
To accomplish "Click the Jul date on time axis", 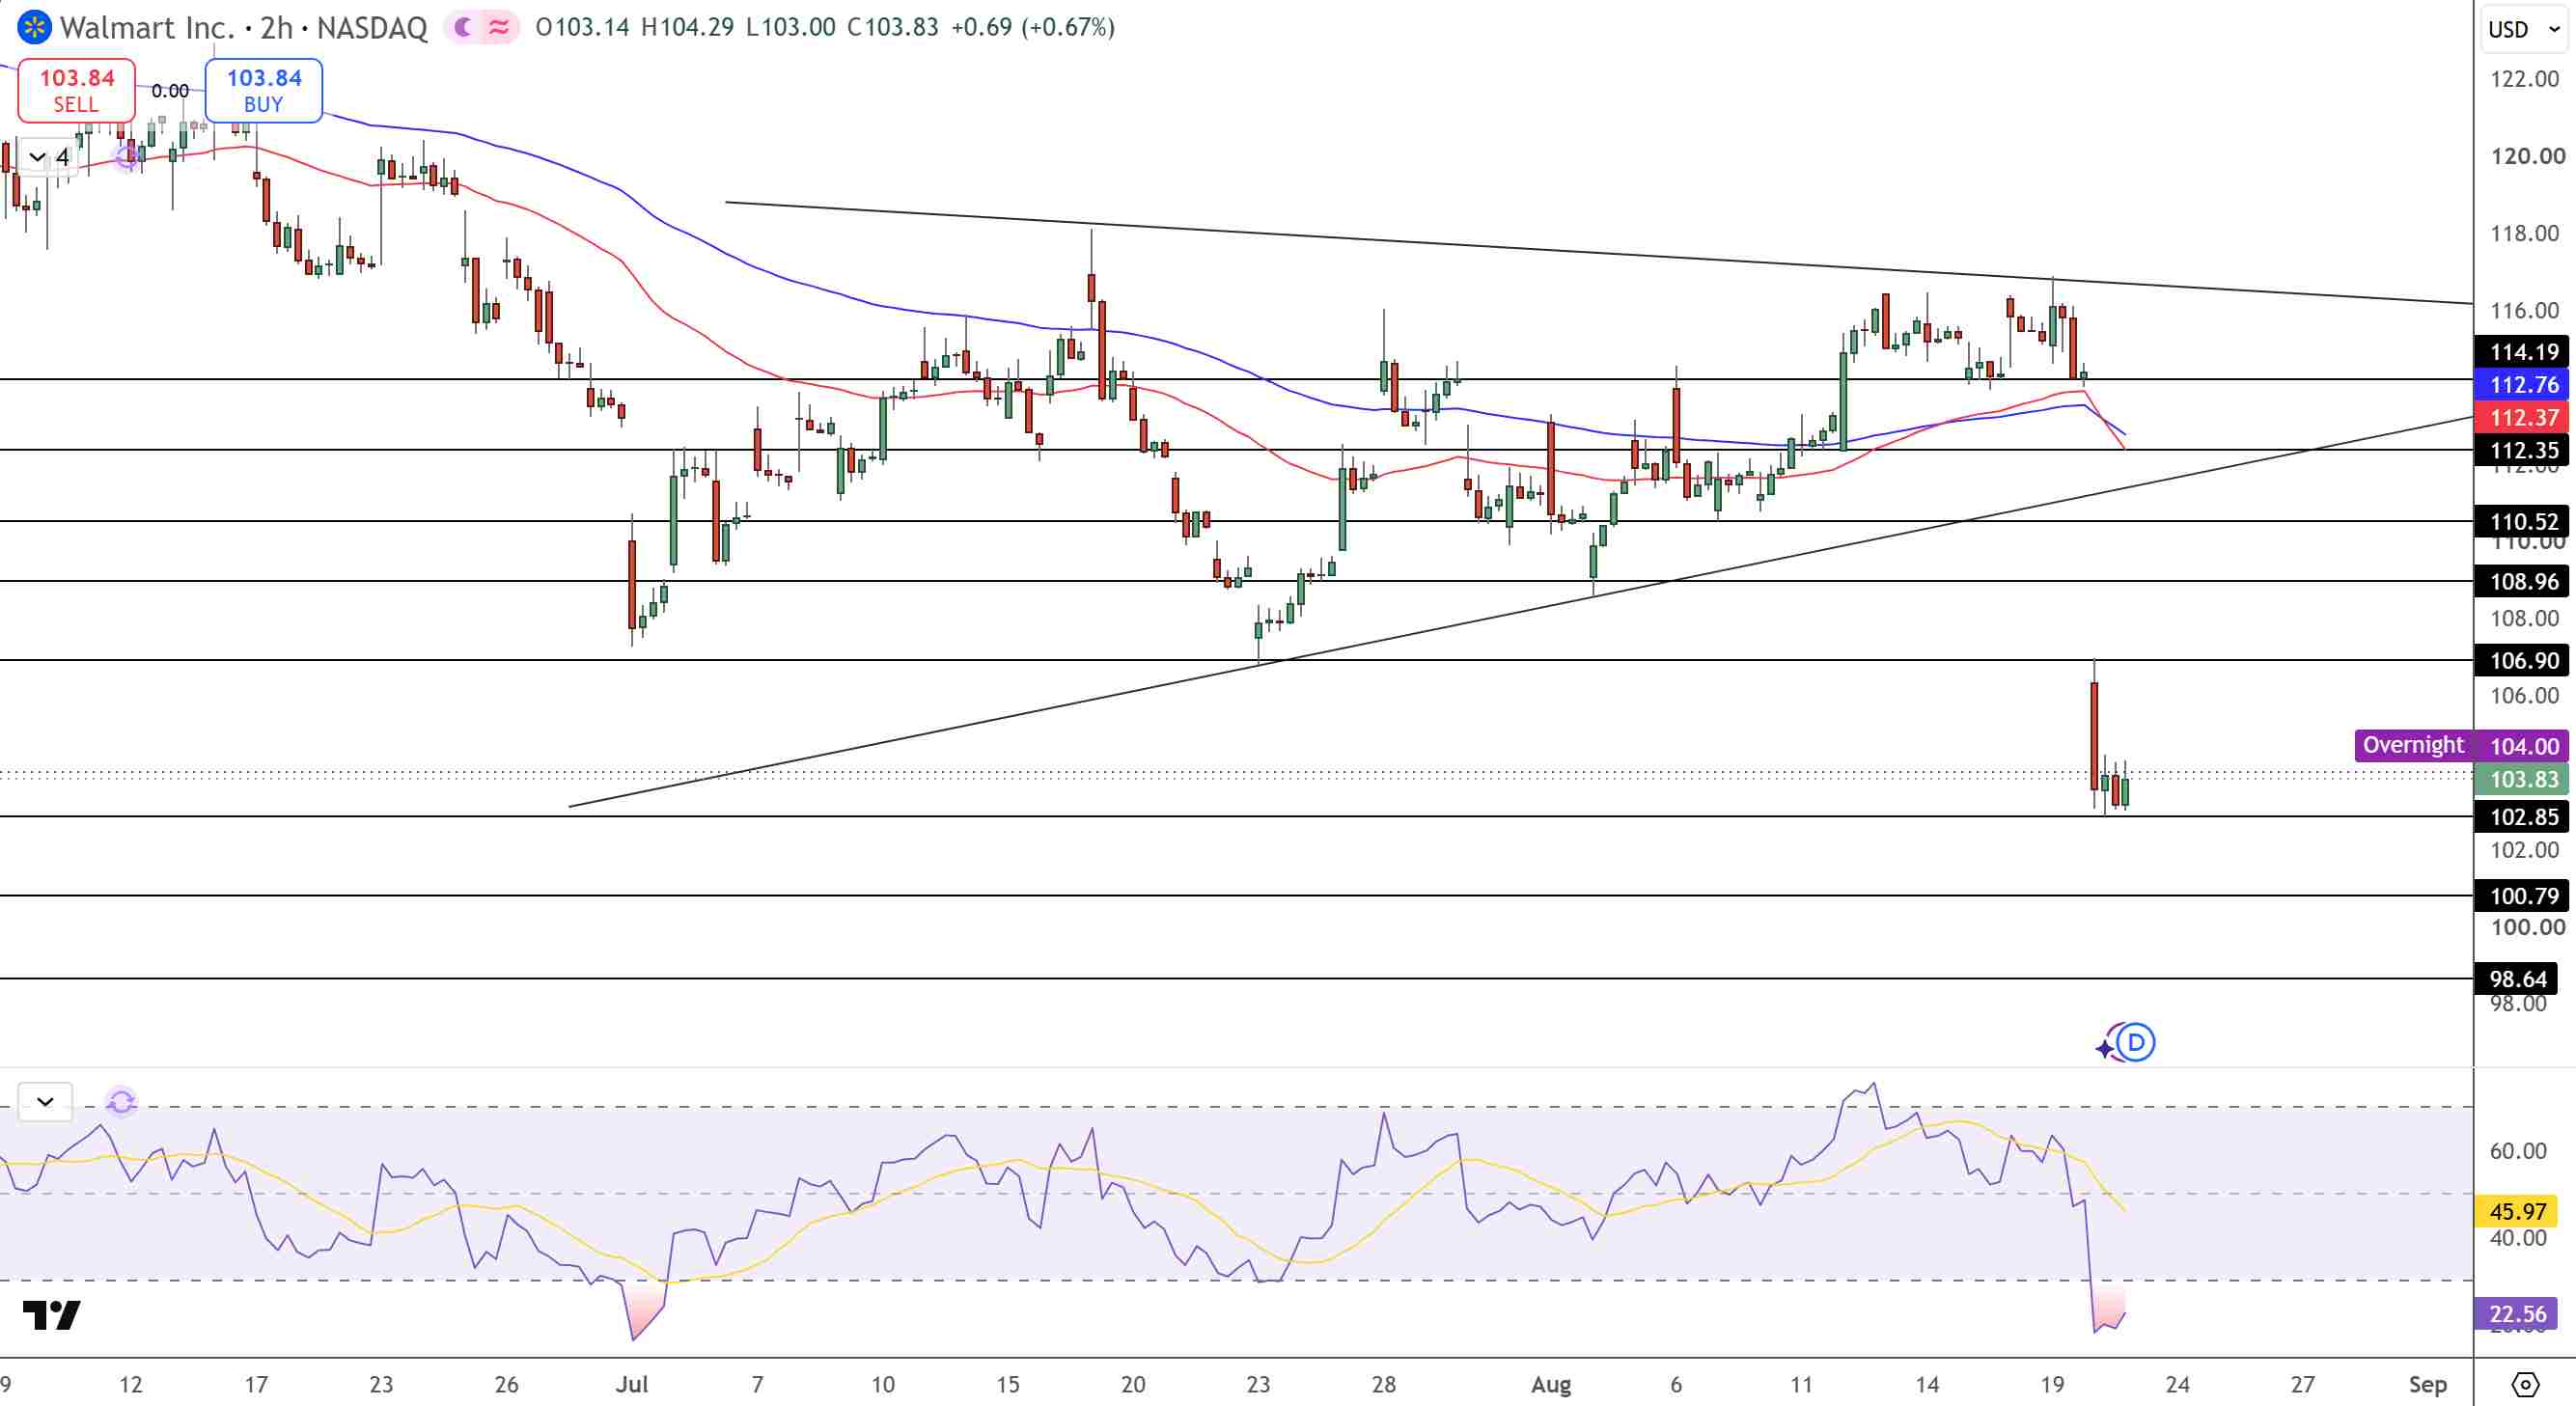I will click(632, 1385).
